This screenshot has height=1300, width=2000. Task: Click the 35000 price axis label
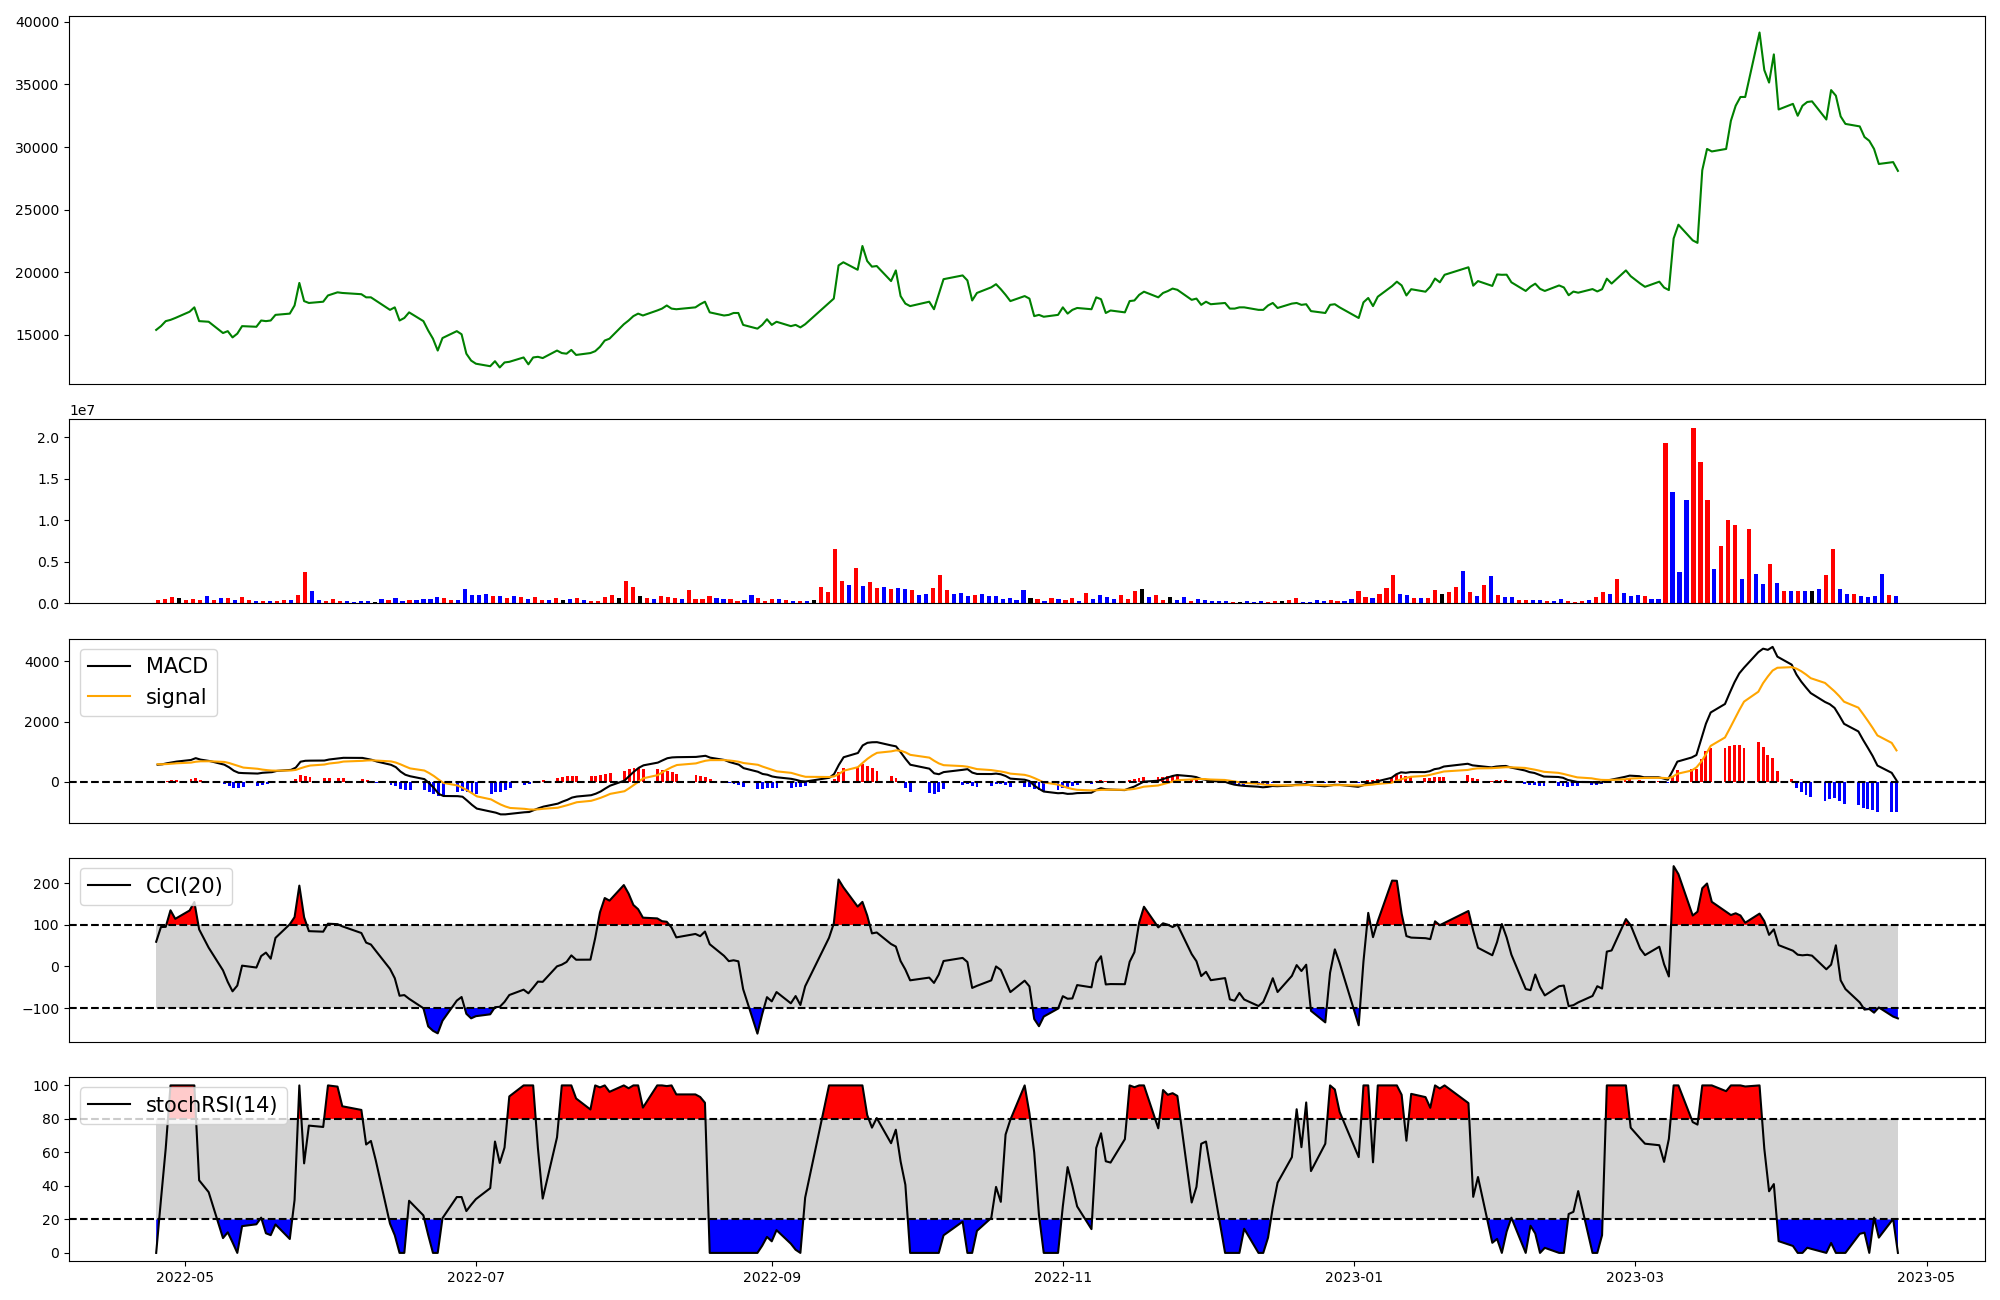37,85
